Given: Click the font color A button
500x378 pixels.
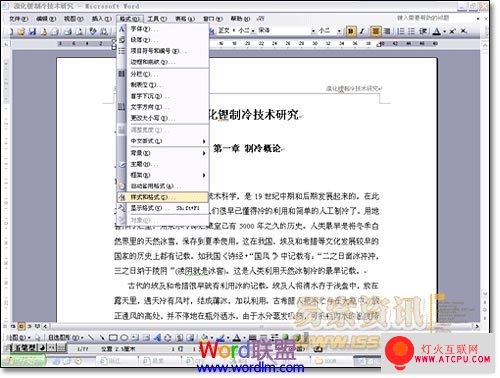Looking at the screenshot, I should (436, 31).
